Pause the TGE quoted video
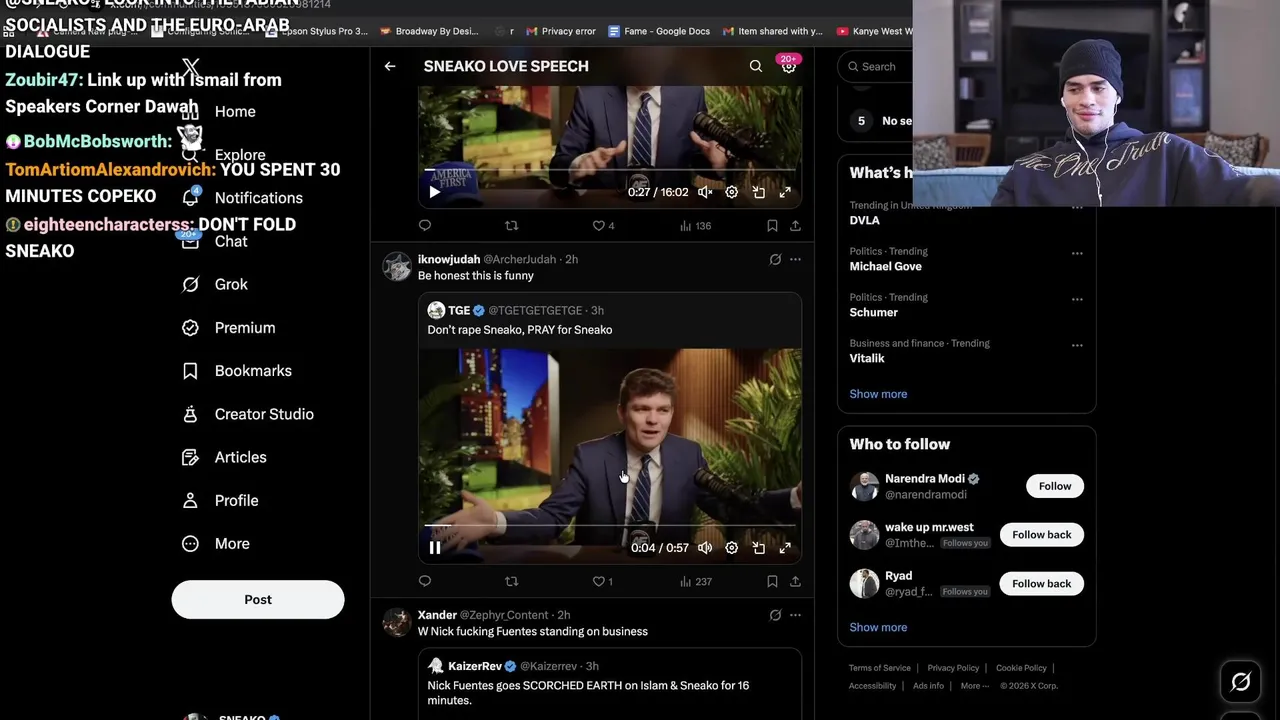1280x720 pixels. click(x=435, y=547)
